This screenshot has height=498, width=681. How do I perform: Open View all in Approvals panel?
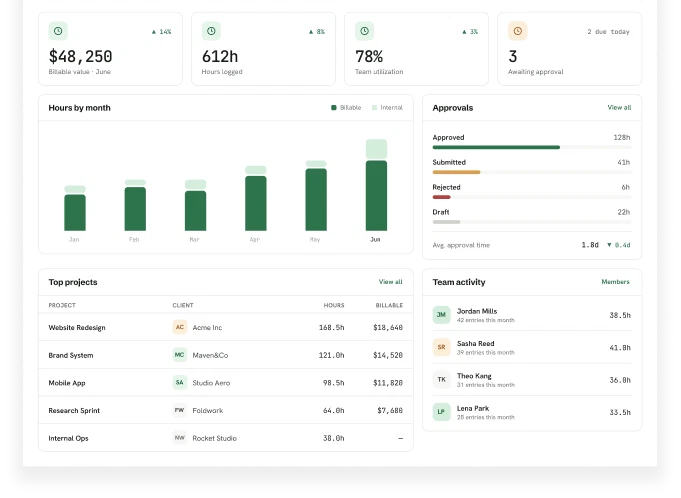tap(619, 108)
